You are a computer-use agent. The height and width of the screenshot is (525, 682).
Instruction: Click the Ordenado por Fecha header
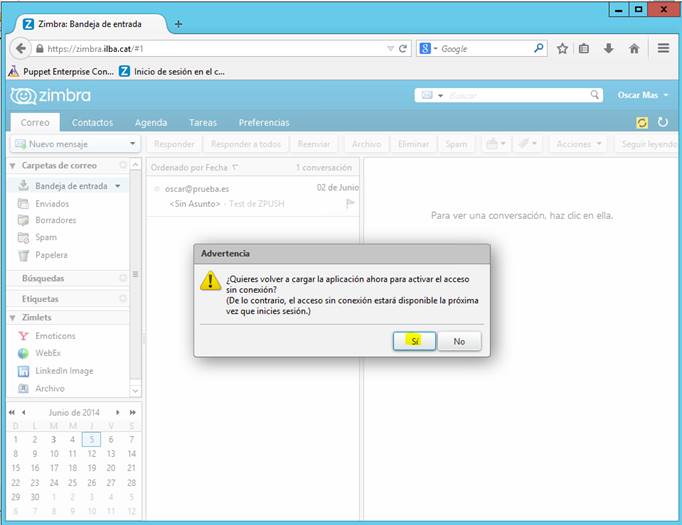(194, 167)
